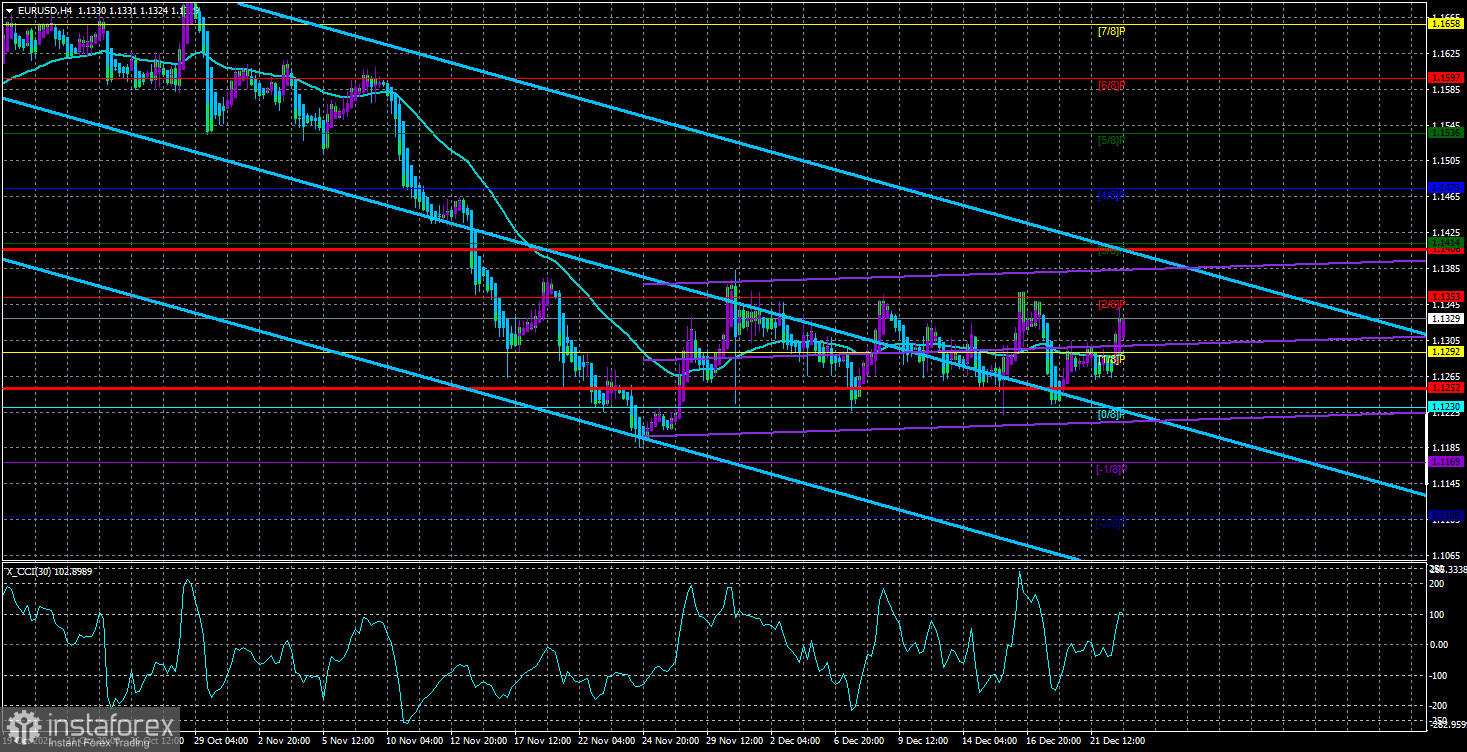Select the [5/8]P Murray level label
Image resolution: width=1467 pixels, height=752 pixels.
pyautogui.click(x=1111, y=140)
